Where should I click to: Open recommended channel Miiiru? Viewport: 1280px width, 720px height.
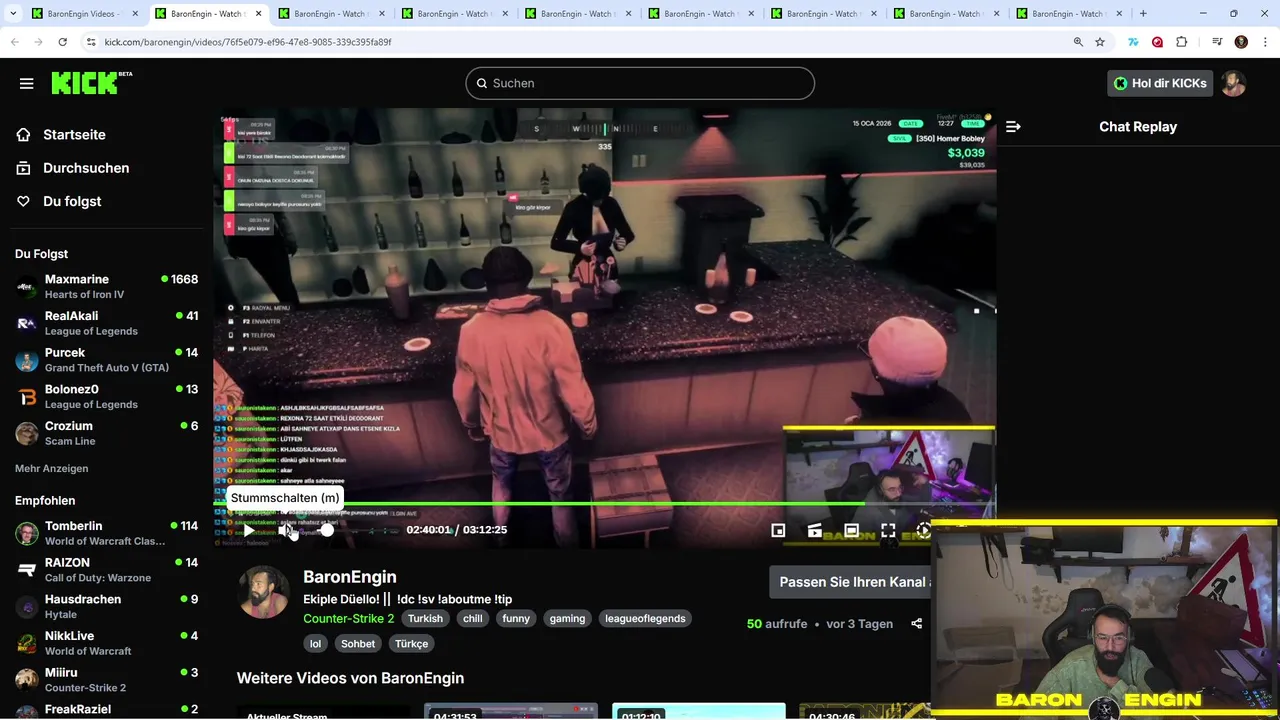[107, 680]
